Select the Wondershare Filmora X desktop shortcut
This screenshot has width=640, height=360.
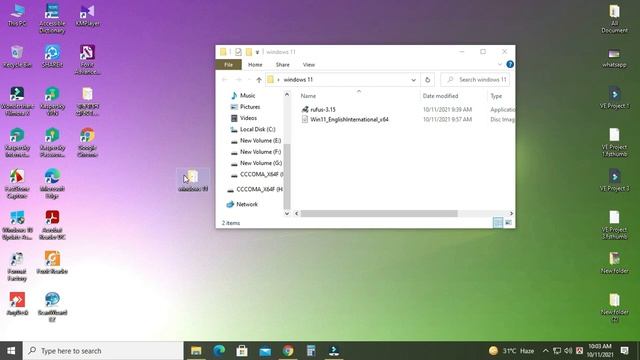(x=17, y=101)
